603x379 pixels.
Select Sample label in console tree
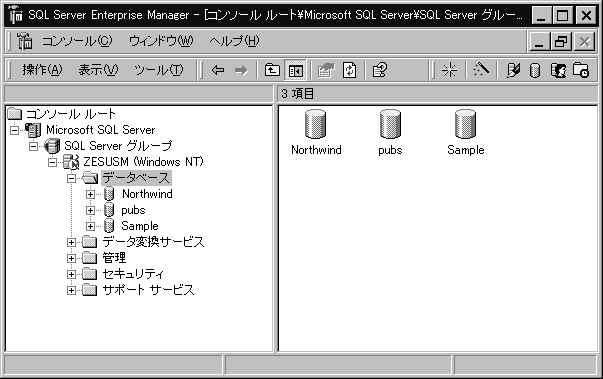click(x=140, y=226)
